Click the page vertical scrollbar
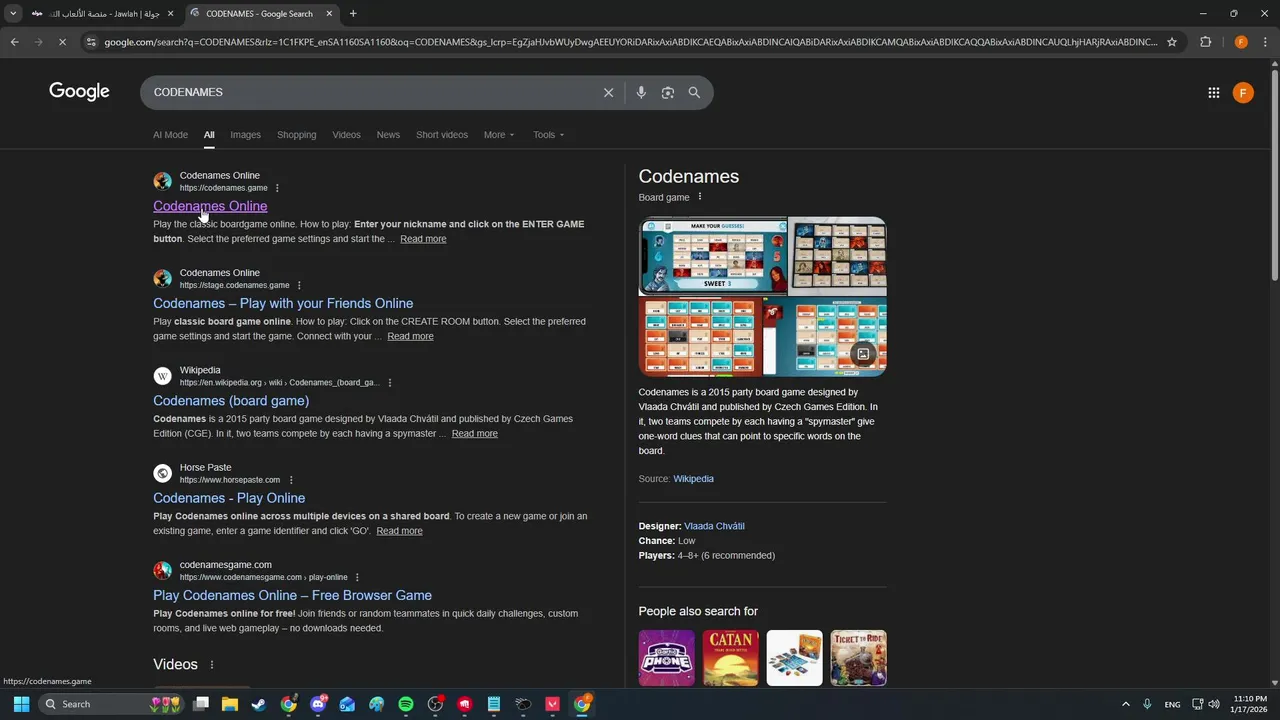The height and width of the screenshot is (720, 1280). [x=1274, y=174]
